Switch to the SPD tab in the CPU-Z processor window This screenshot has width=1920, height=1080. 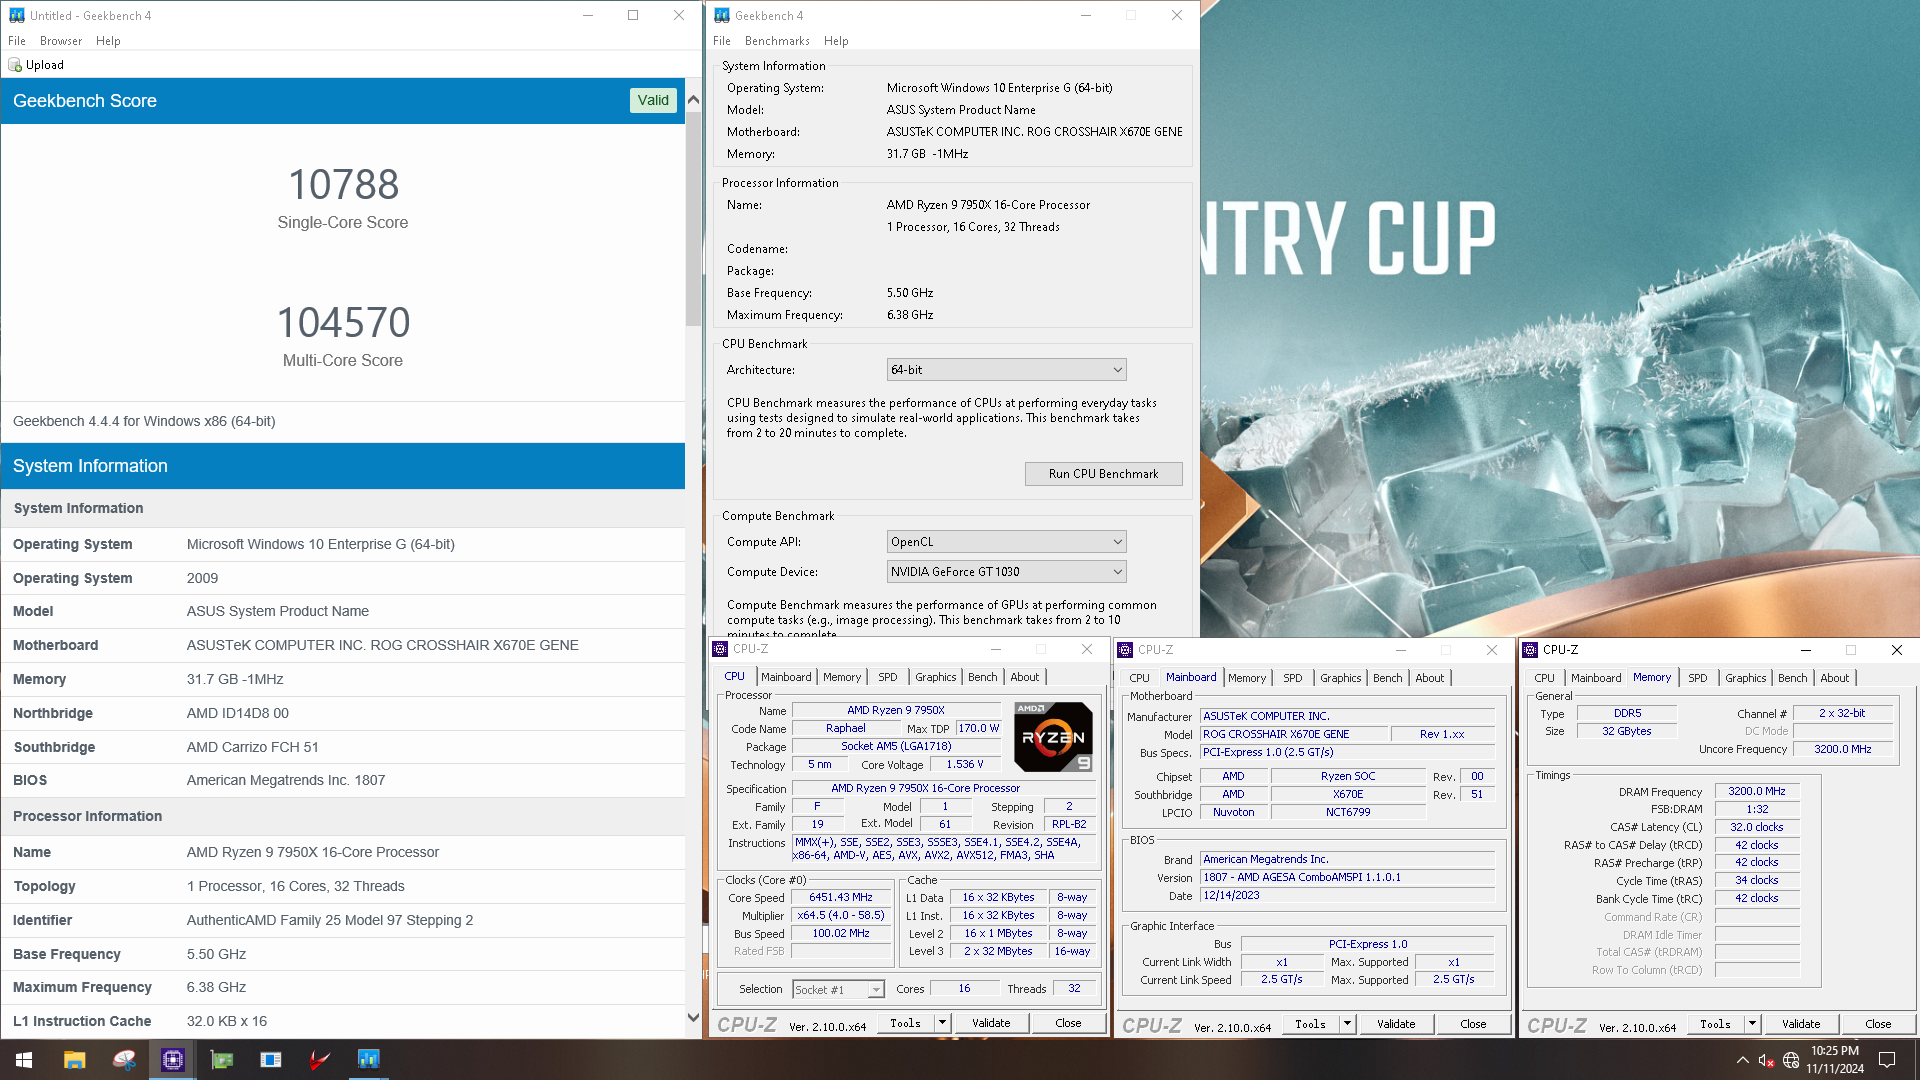(888, 677)
